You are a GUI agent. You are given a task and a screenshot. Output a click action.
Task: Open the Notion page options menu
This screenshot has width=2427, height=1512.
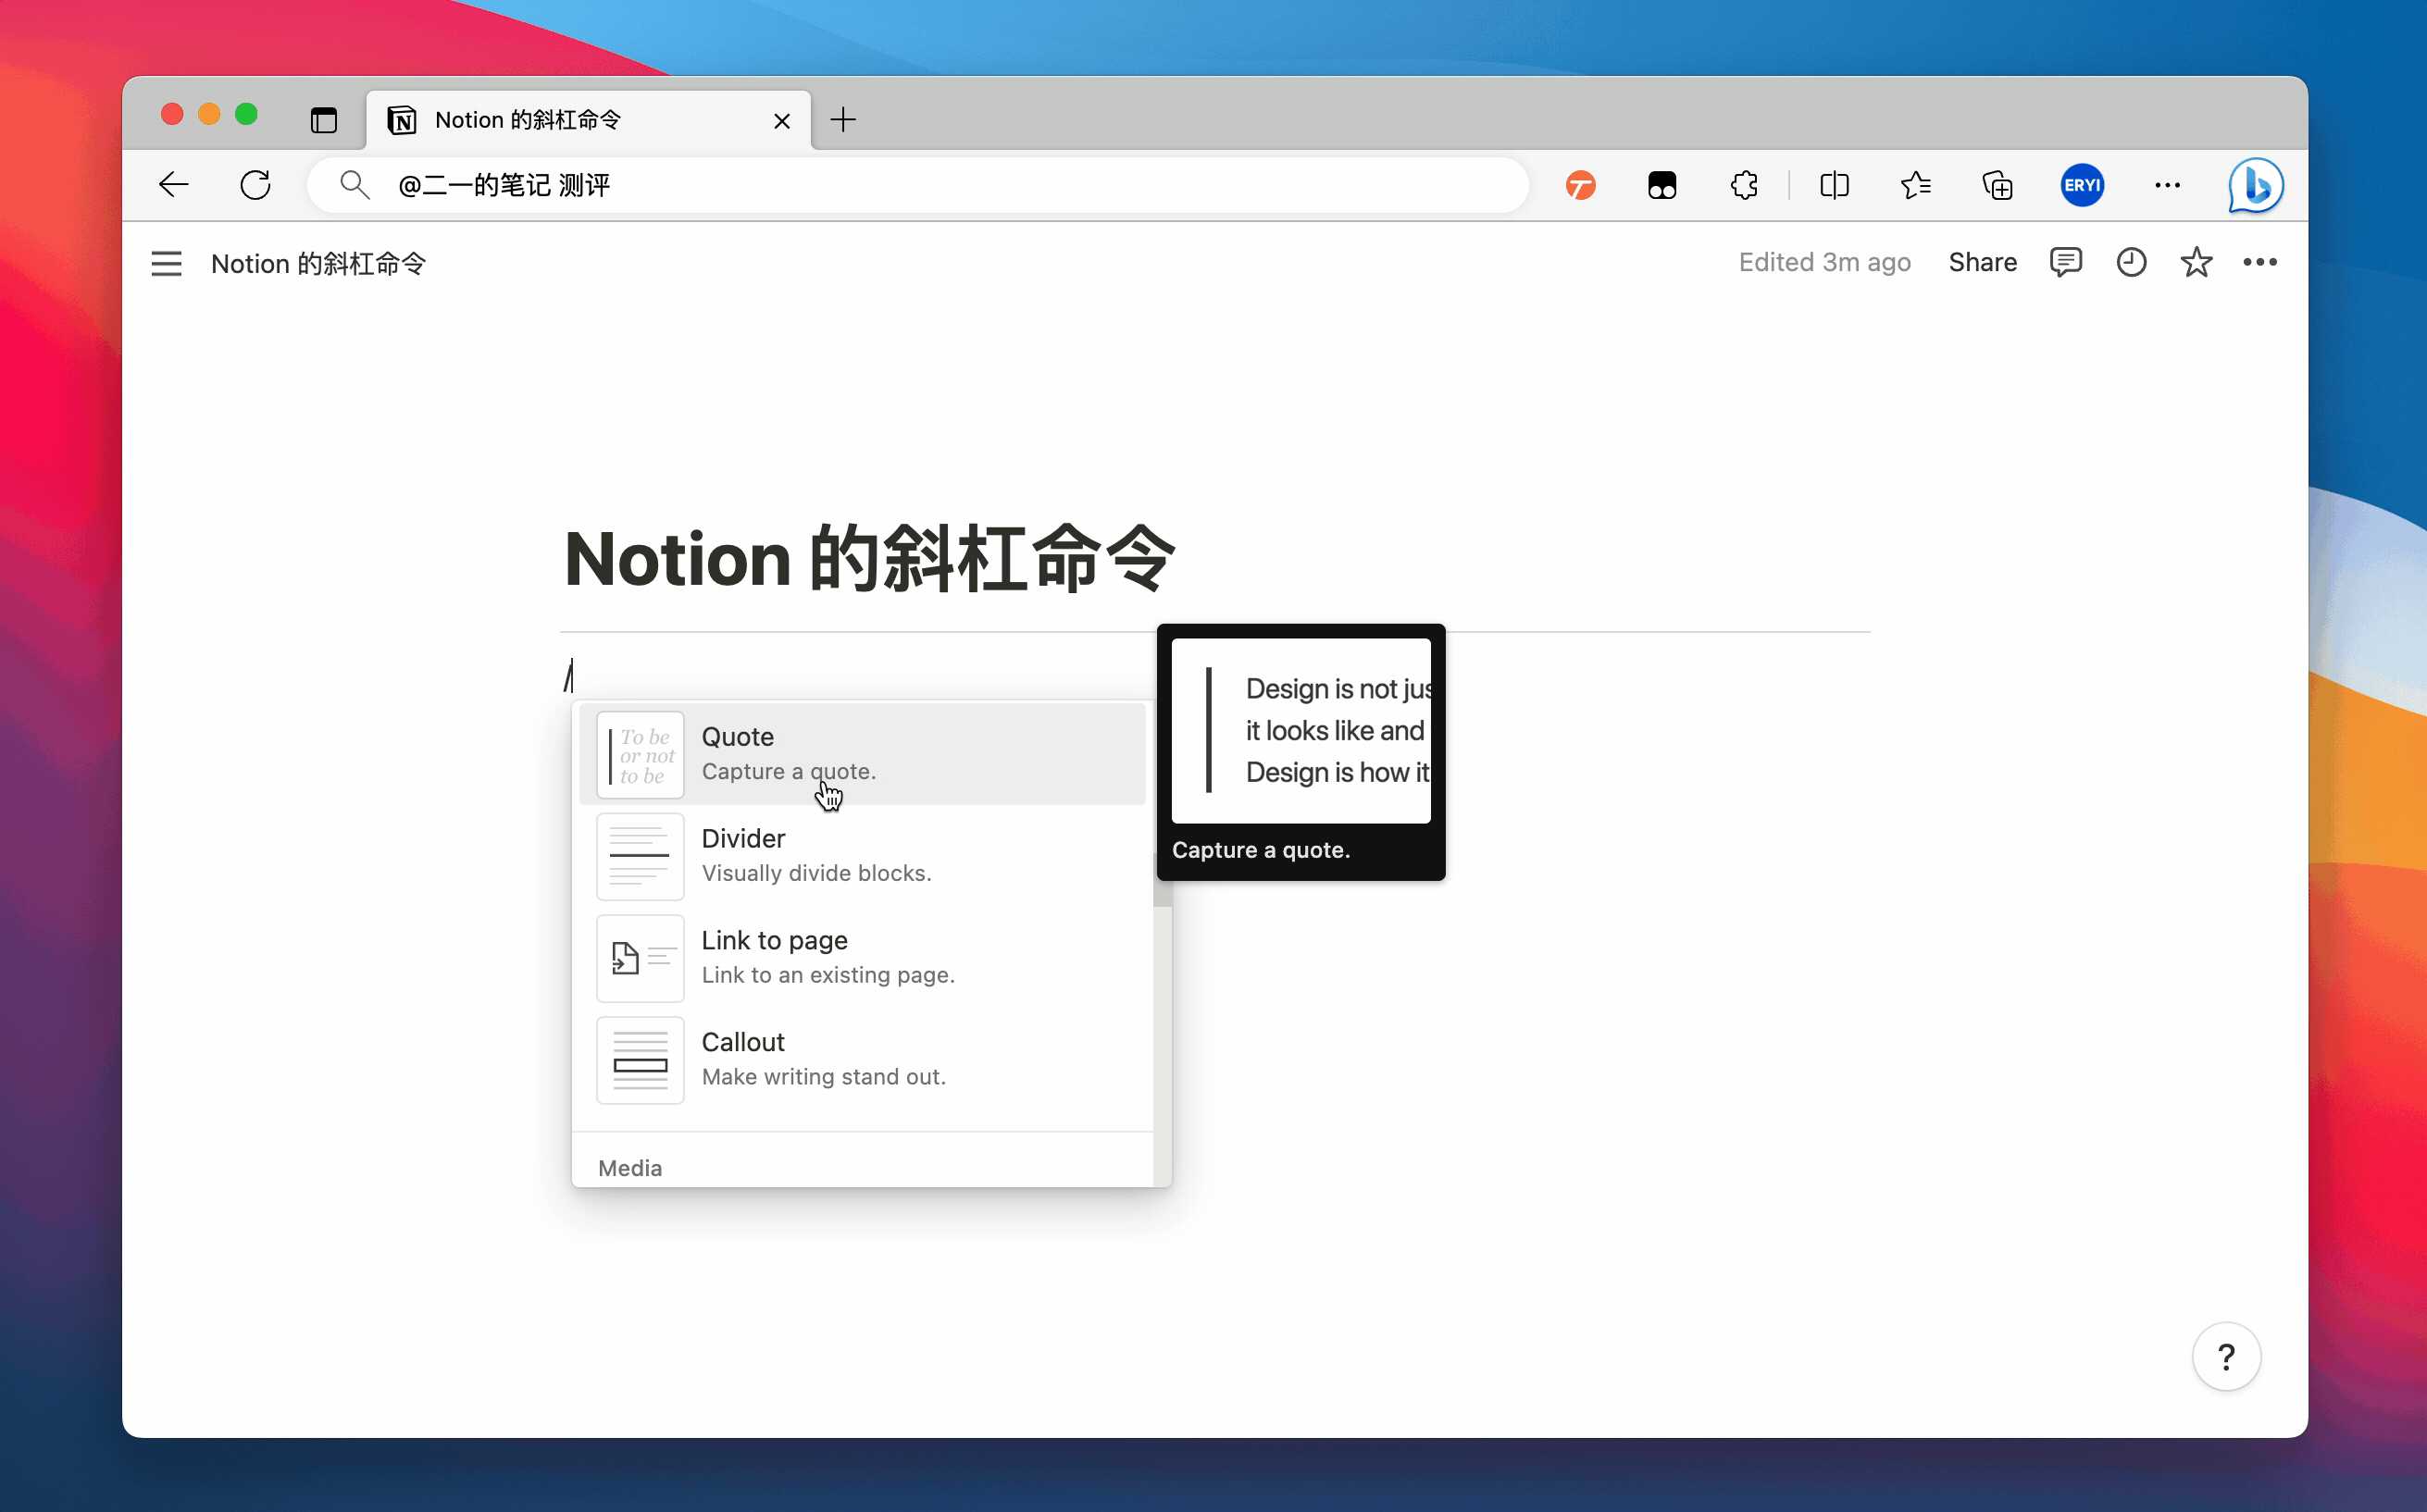[x=2259, y=262]
